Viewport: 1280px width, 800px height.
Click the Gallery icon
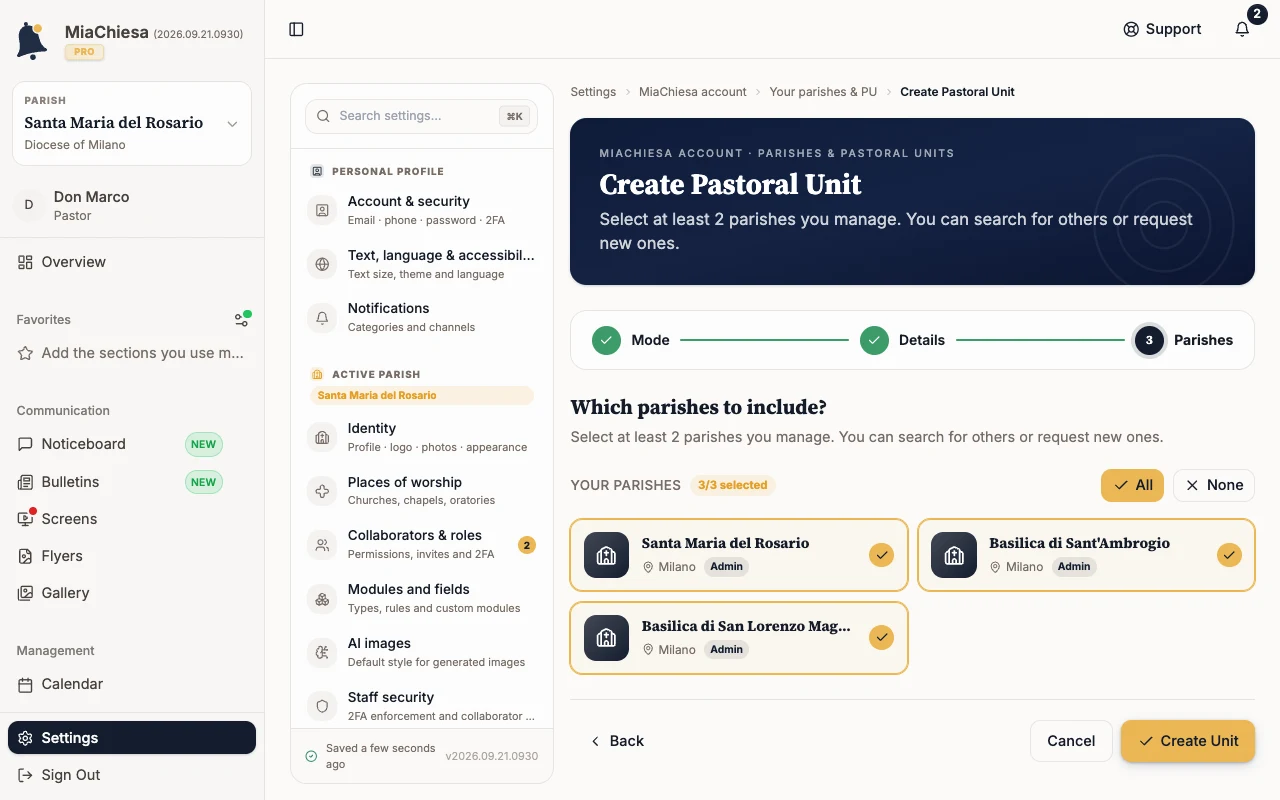point(25,593)
